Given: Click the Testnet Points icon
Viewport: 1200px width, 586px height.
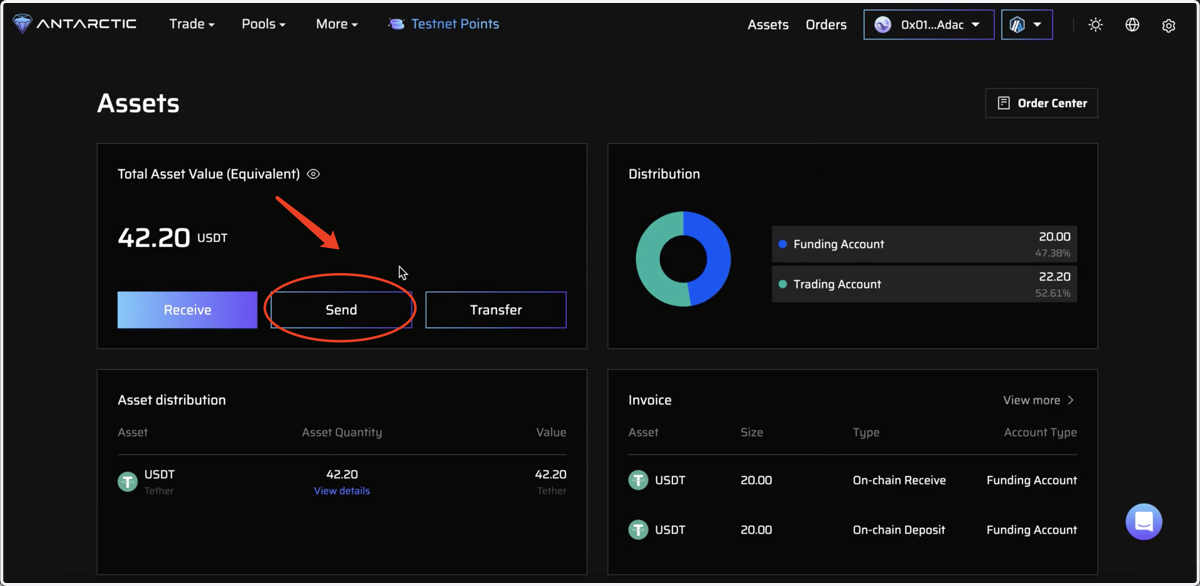Looking at the screenshot, I should [x=396, y=24].
